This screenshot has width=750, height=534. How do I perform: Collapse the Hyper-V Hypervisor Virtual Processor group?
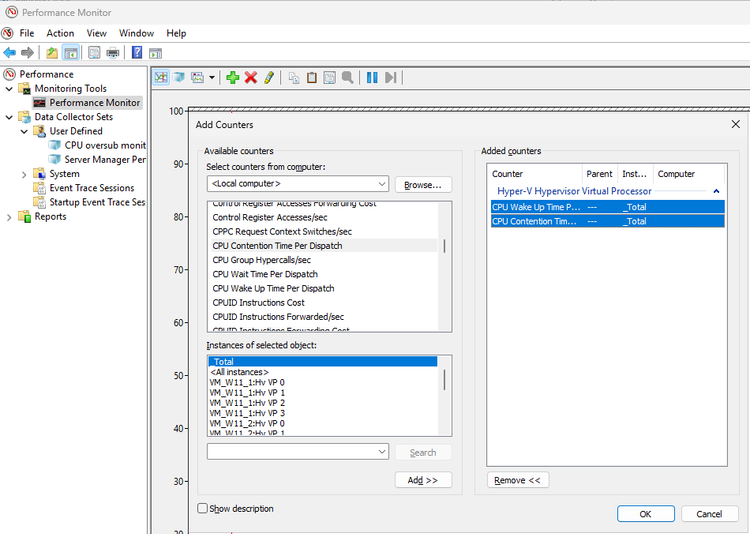(x=716, y=191)
